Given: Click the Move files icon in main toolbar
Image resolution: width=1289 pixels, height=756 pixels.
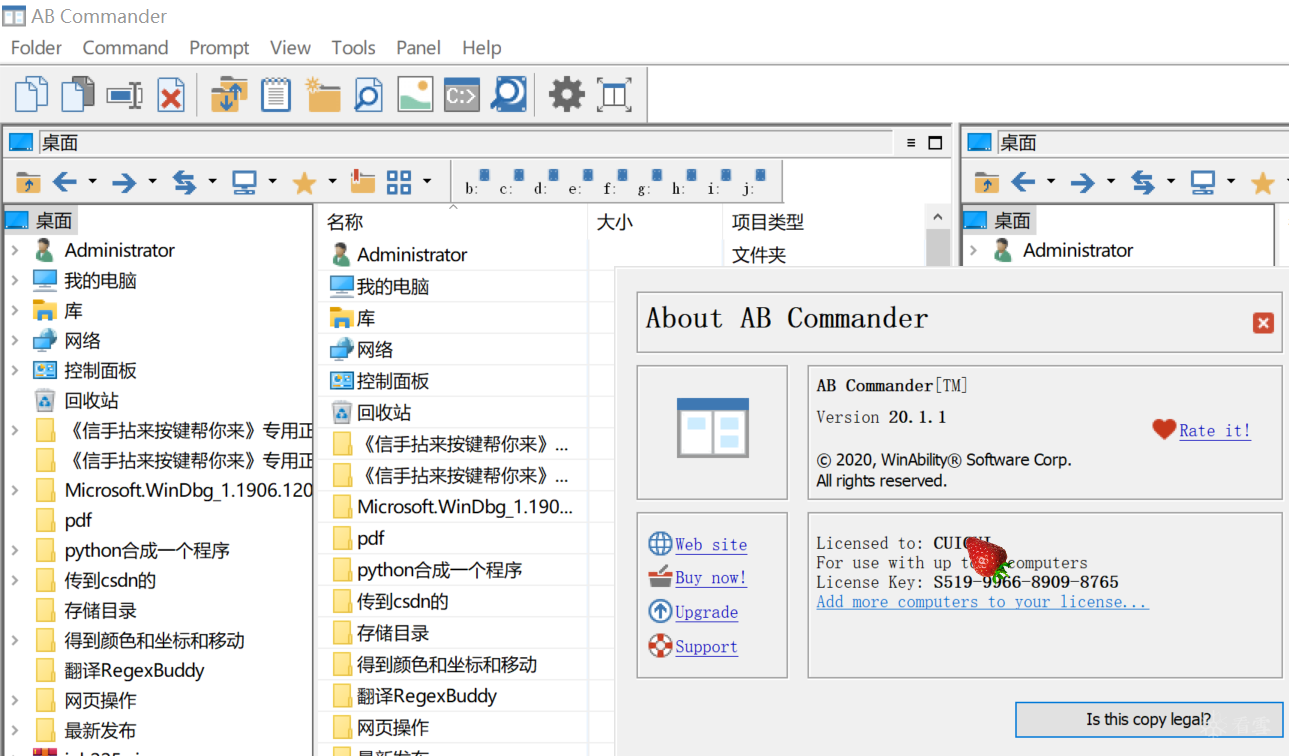Looking at the screenshot, I should [78, 95].
